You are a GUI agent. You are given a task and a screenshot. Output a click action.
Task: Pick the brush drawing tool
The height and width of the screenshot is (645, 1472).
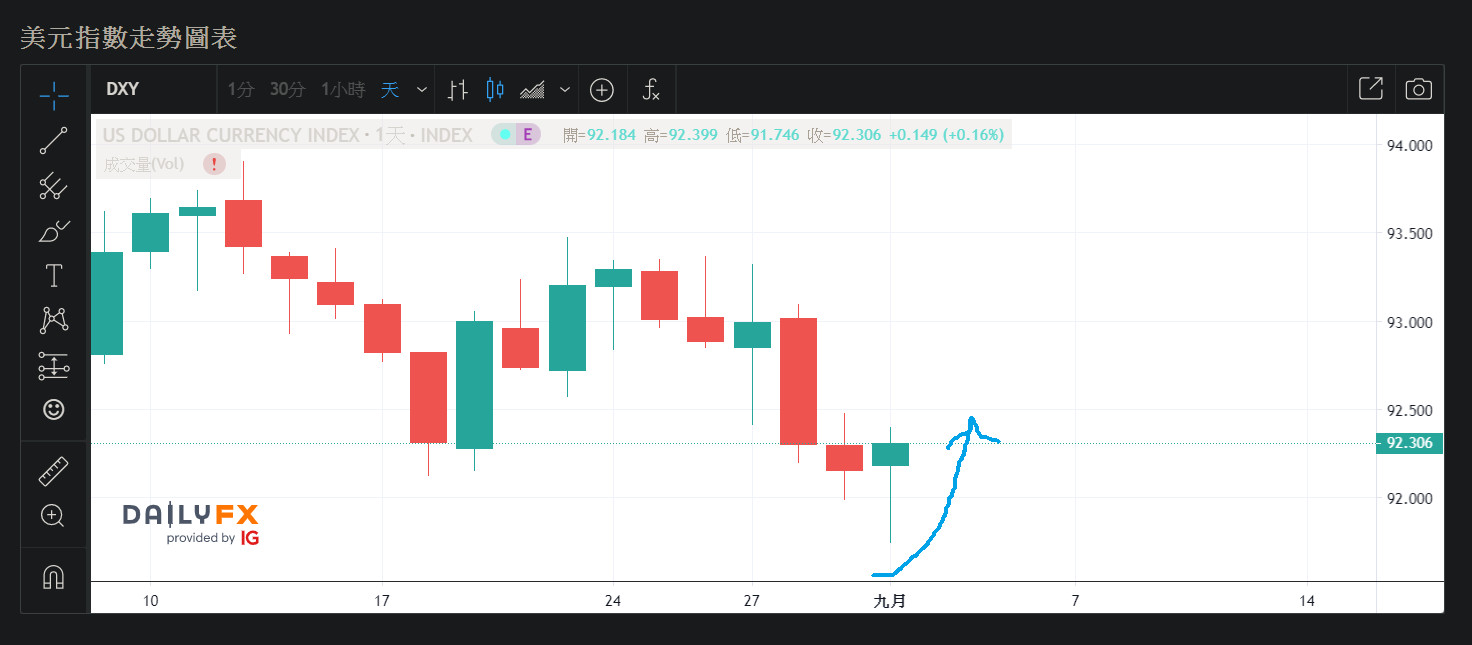pos(54,231)
